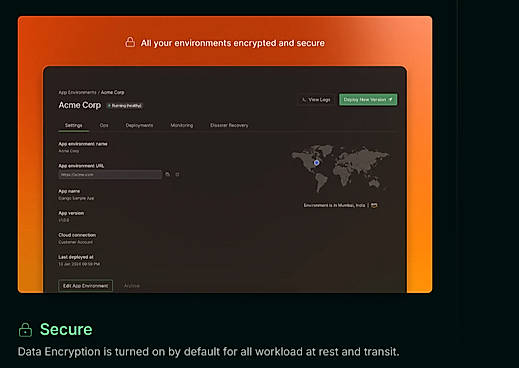The width and height of the screenshot is (519, 368).
Task: Click the App environment URL field
Action: click(x=110, y=174)
